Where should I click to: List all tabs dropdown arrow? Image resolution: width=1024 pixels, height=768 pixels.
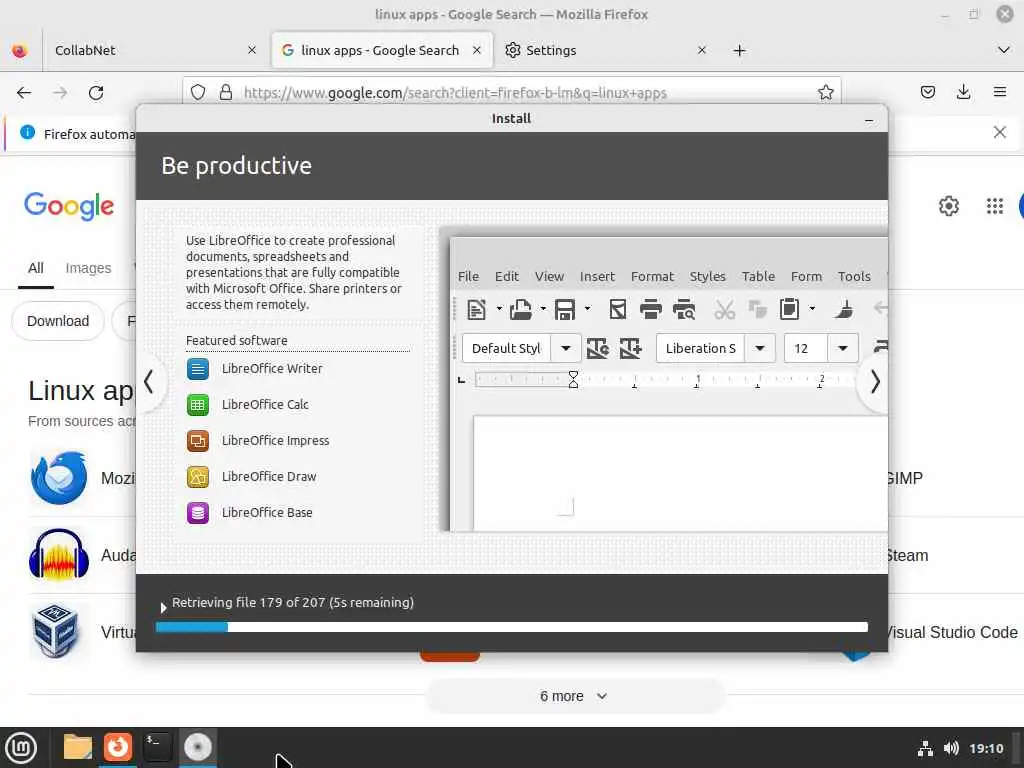tap(1004, 50)
